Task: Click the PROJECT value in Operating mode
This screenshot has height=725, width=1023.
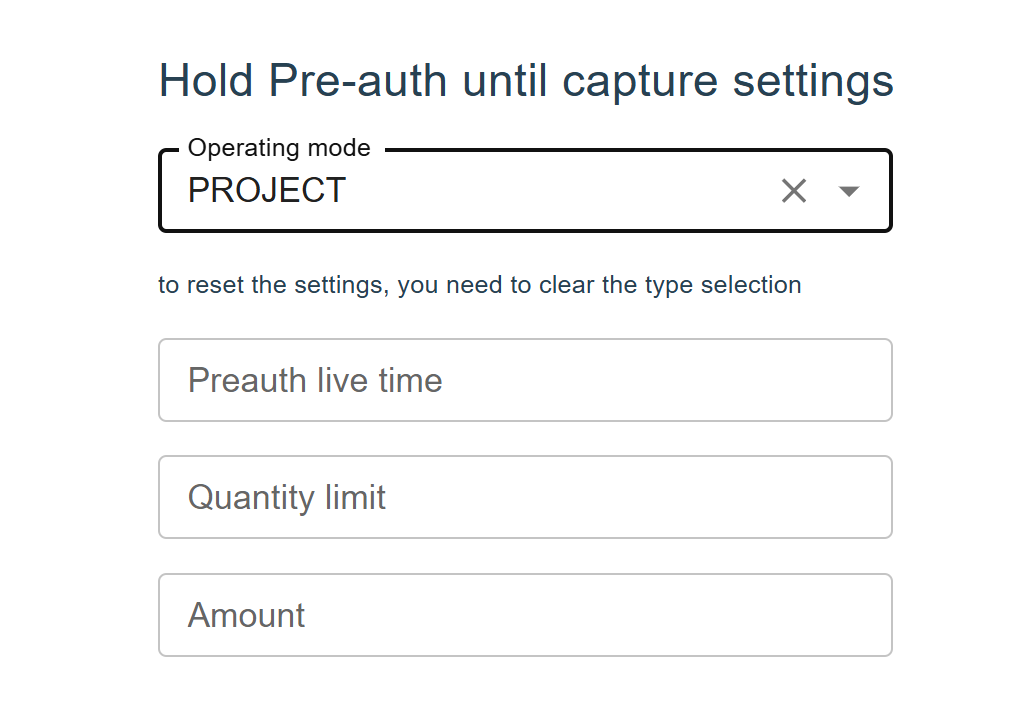Action: click(267, 190)
